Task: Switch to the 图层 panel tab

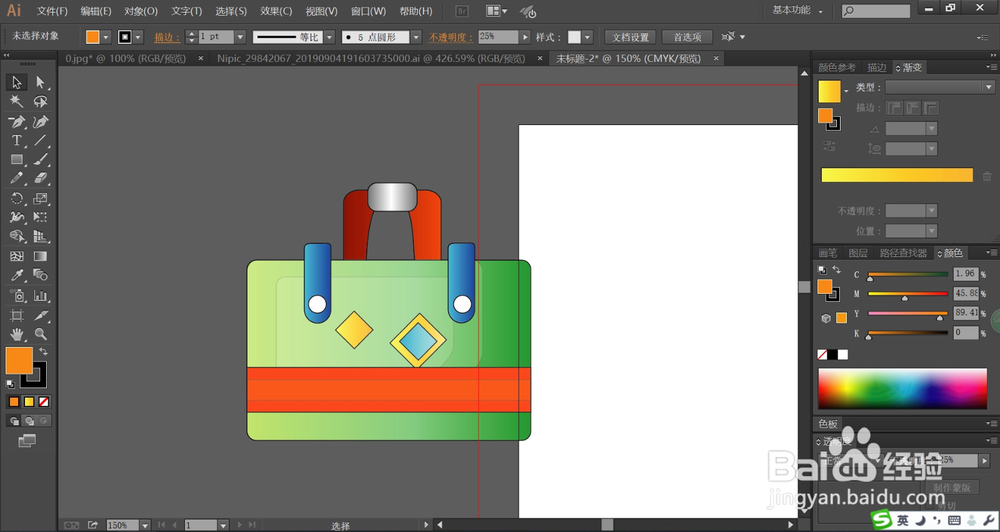Action: (x=858, y=253)
